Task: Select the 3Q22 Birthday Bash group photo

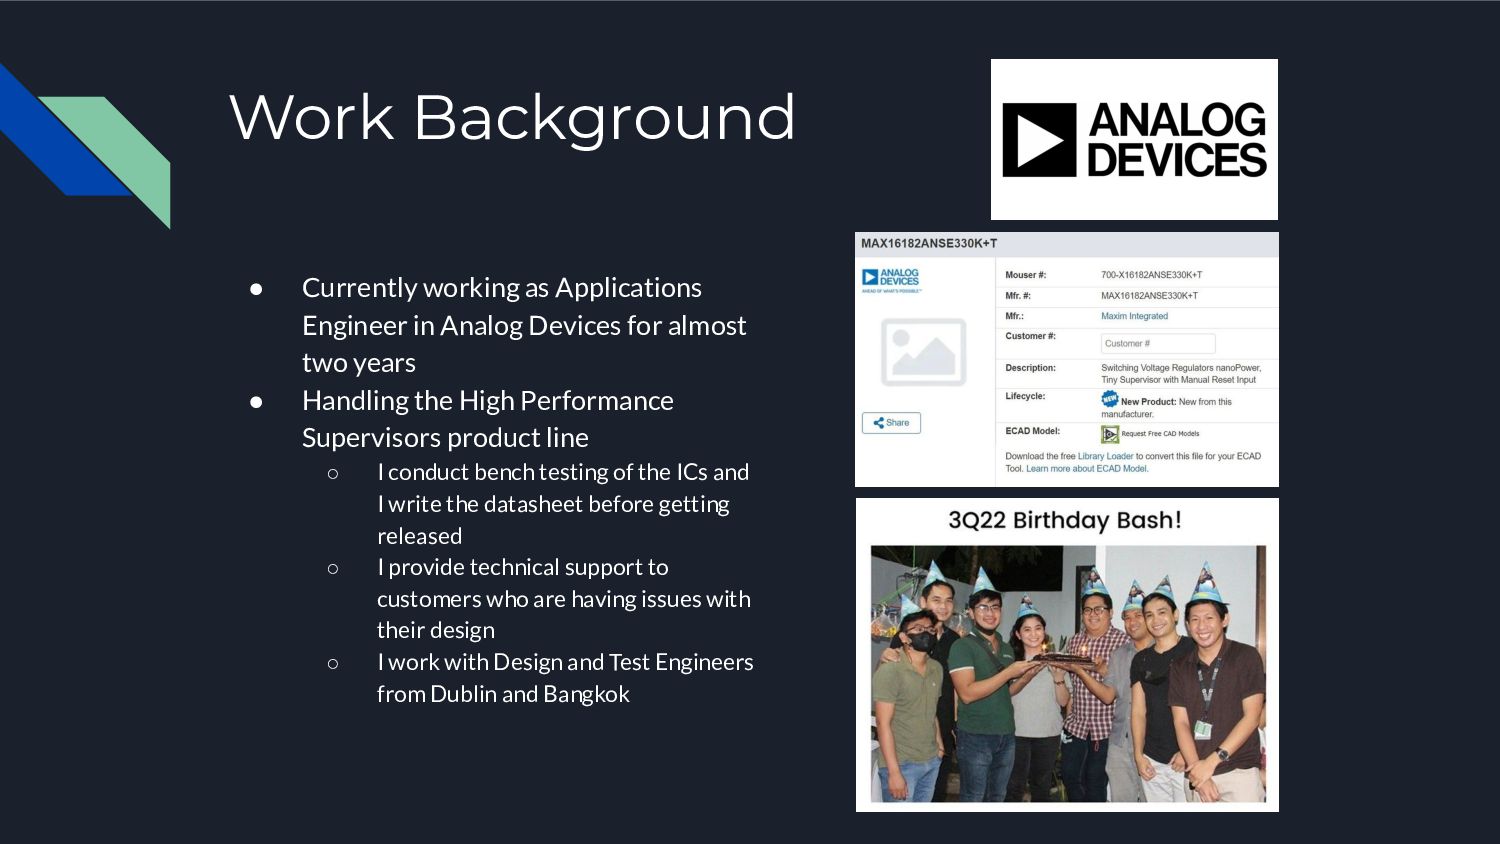Action: pyautogui.click(x=1068, y=673)
